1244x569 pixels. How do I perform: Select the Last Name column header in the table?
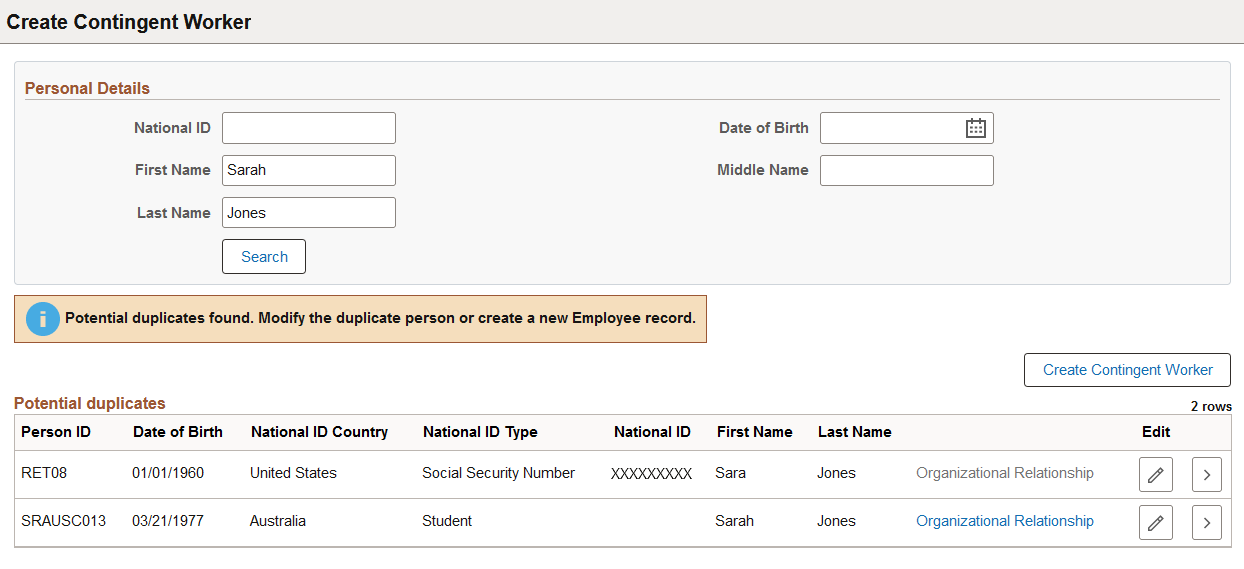[x=854, y=432]
